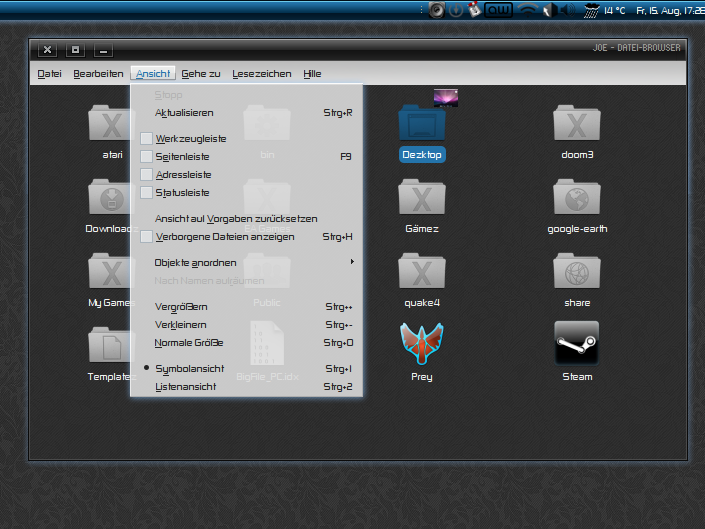Click the small wallpaper thumbnail above Dezktop
The width and height of the screenshot is (705, 529).
click(x=446, y=98)
